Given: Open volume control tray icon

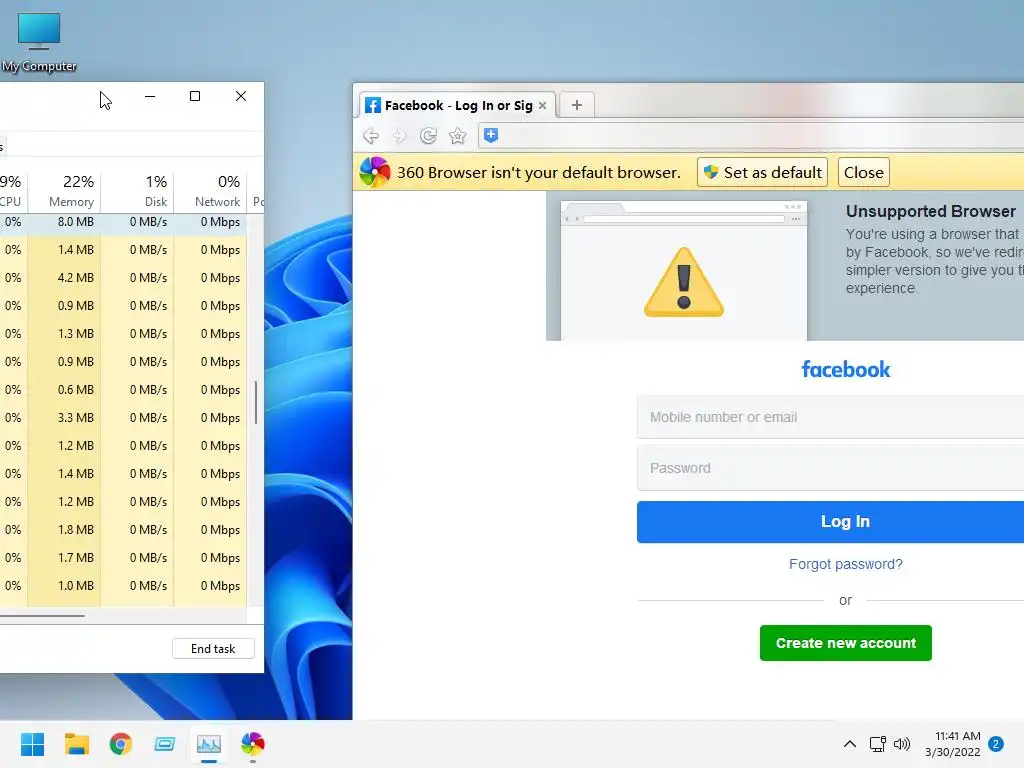Looking at the screenshot, I should click(902, 744).
